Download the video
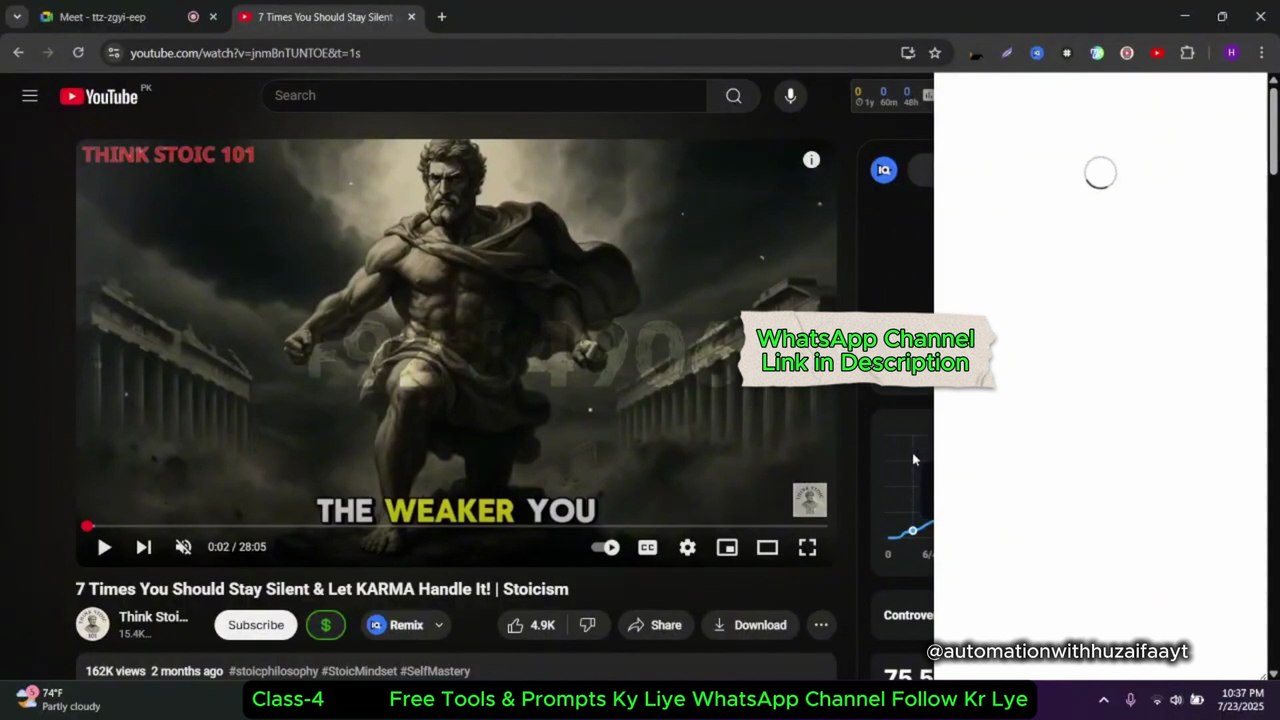 [750, 625]
